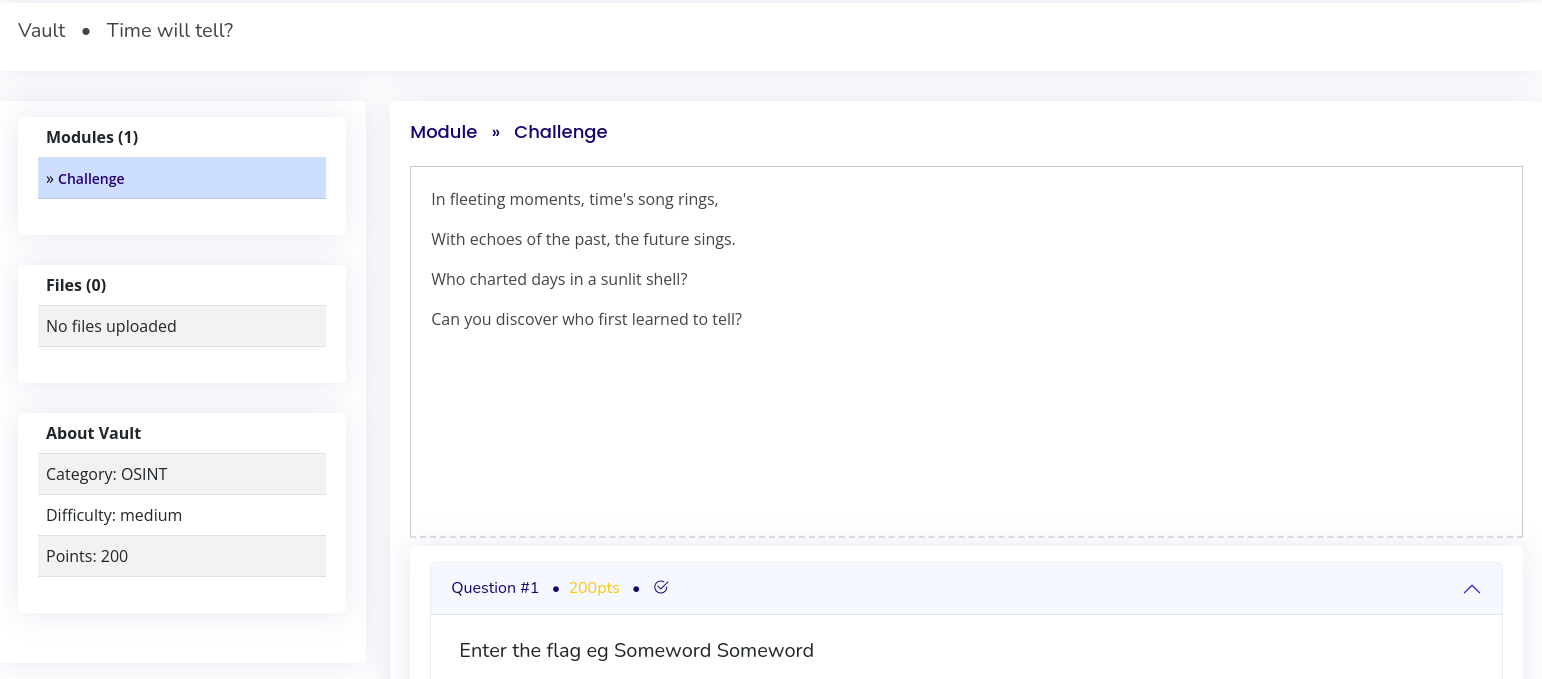
Task: Collapse Question #1 using the chevron arrow
Action: [1472, 589]
